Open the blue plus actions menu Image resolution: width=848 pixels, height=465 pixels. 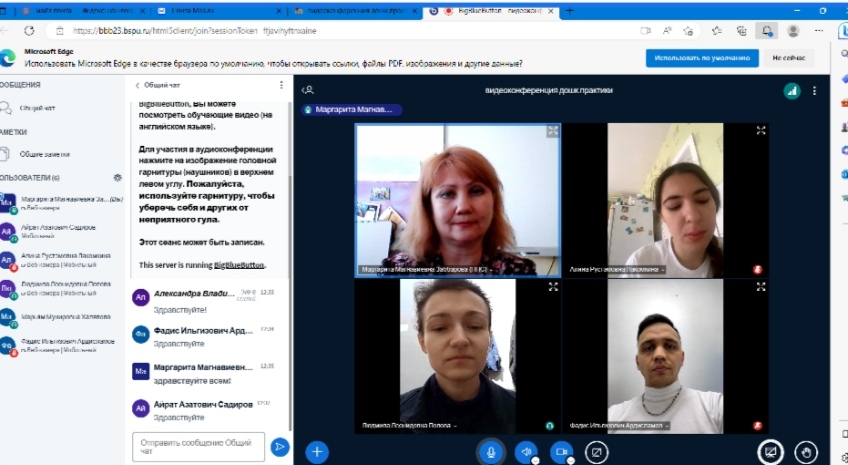click(x=317, y=452)
